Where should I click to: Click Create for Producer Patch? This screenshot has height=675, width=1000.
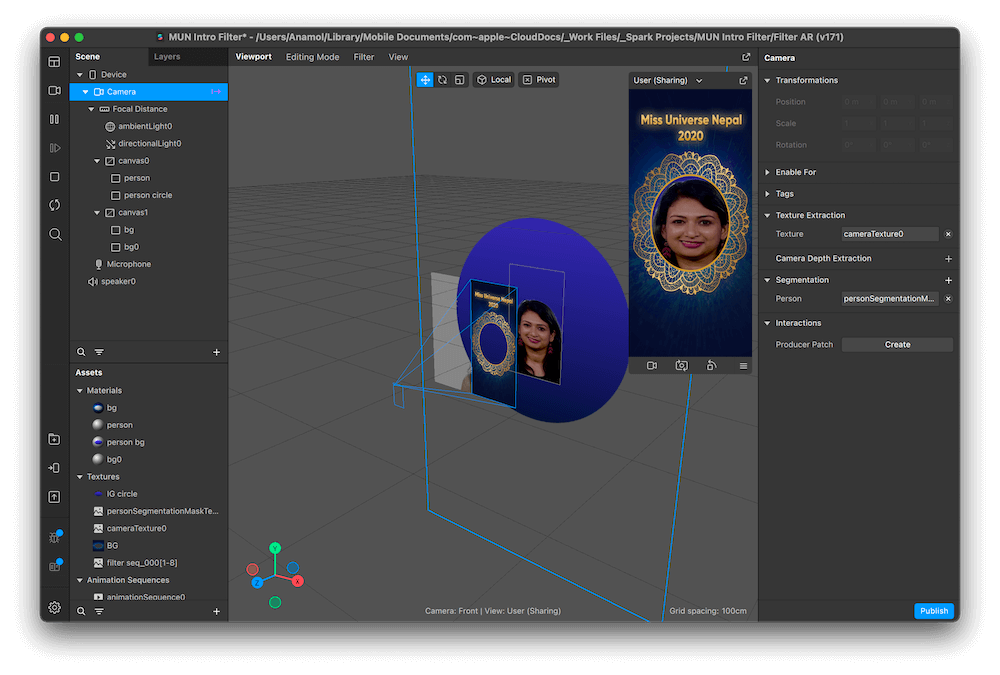coord(897,345)
